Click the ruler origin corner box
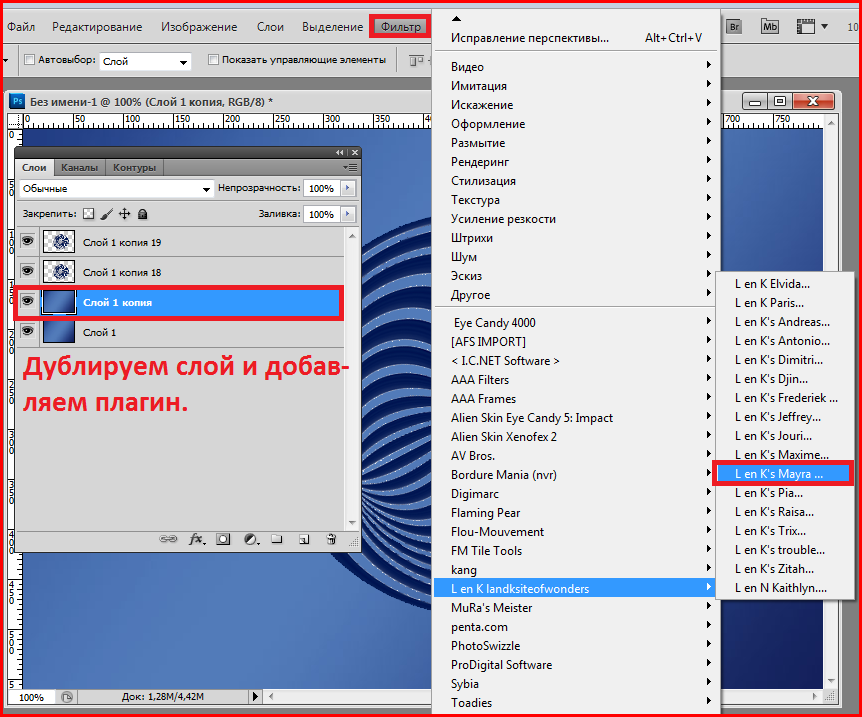The image size is (862, 717). tap(15, 121)
